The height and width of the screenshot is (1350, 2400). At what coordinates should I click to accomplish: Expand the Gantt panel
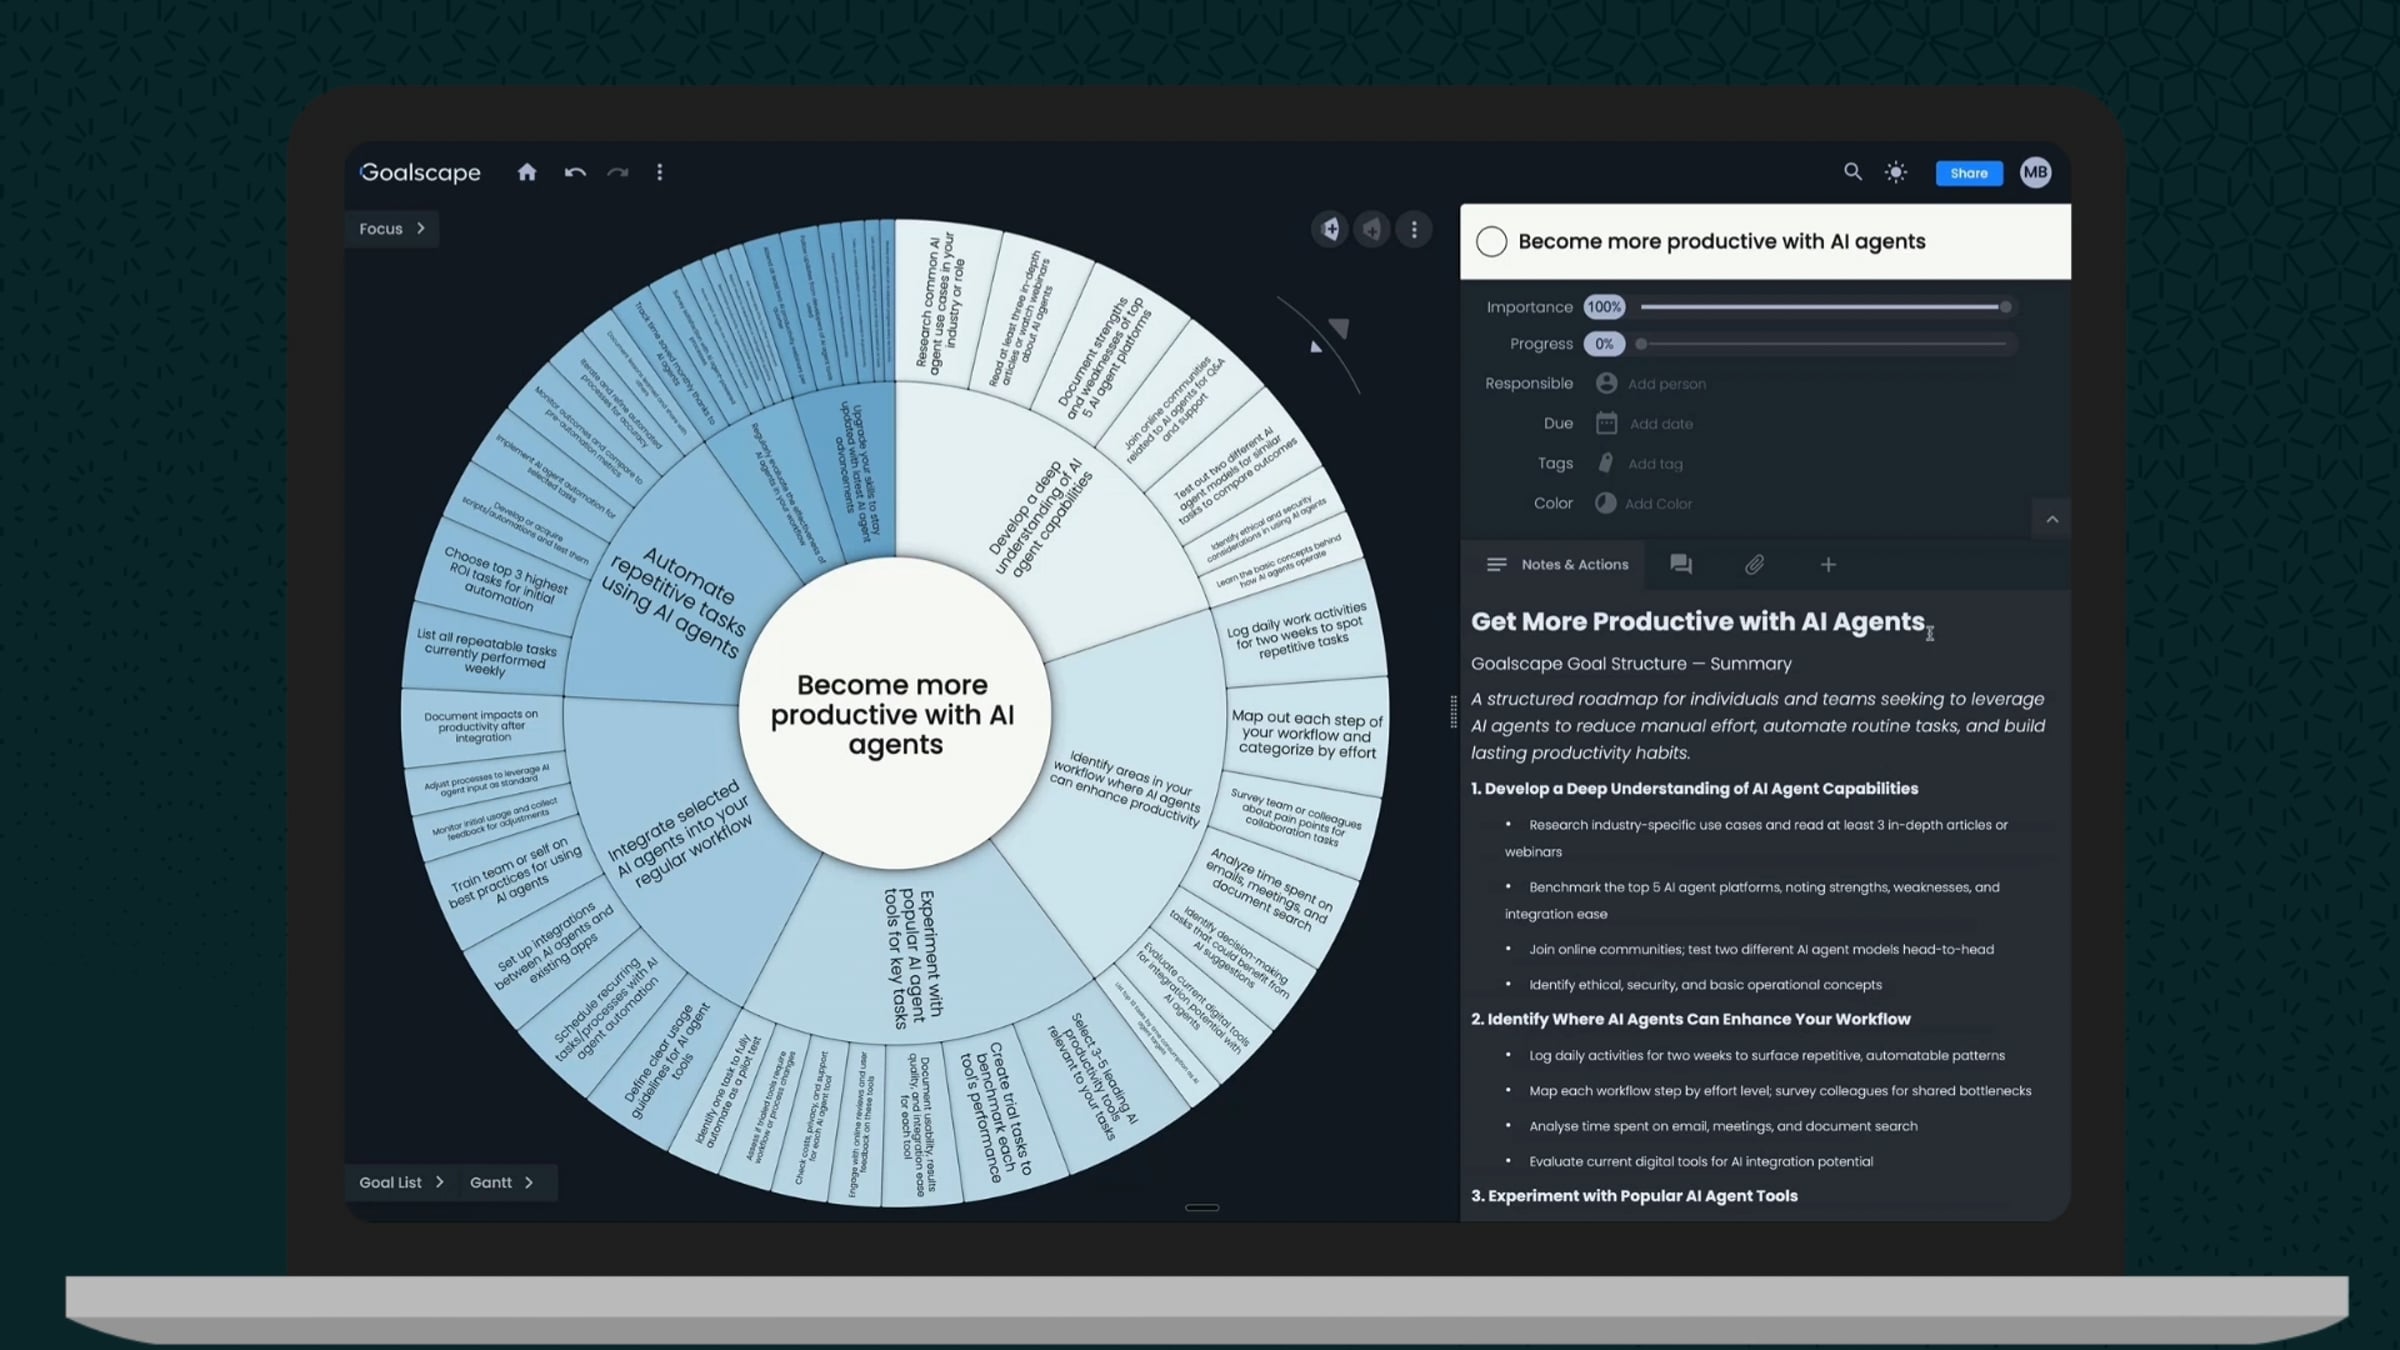(502, 1182)
